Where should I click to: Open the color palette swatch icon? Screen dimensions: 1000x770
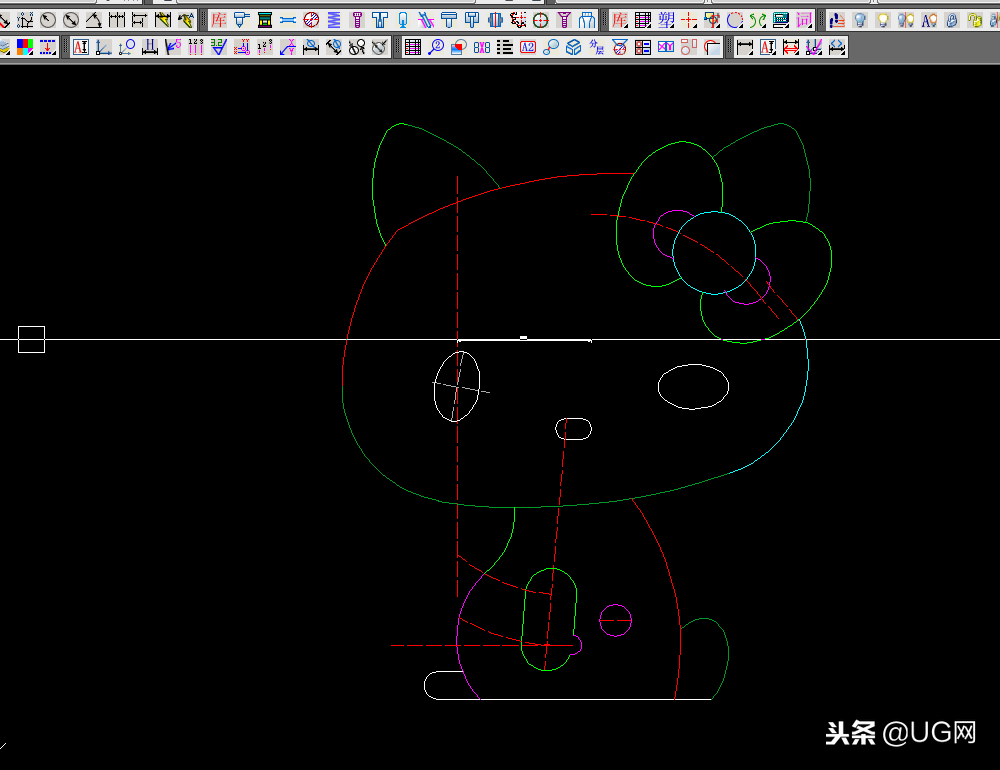pyautogui.click(x=25, y=47)
